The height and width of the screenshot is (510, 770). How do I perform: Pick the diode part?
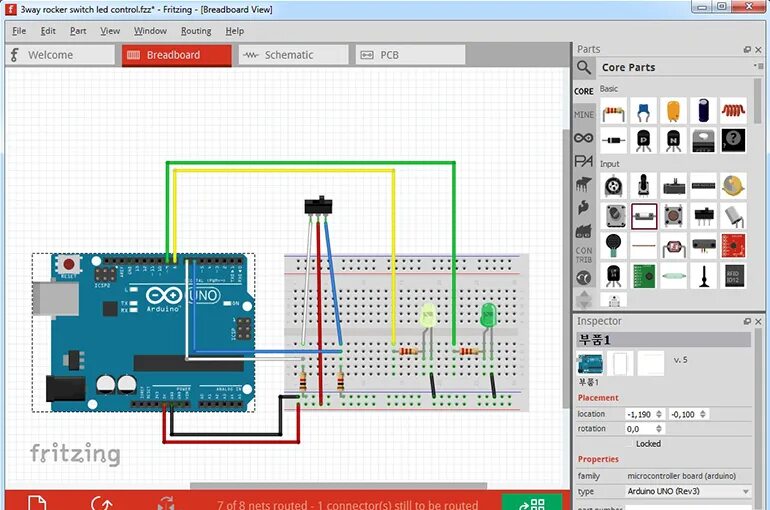614,140
